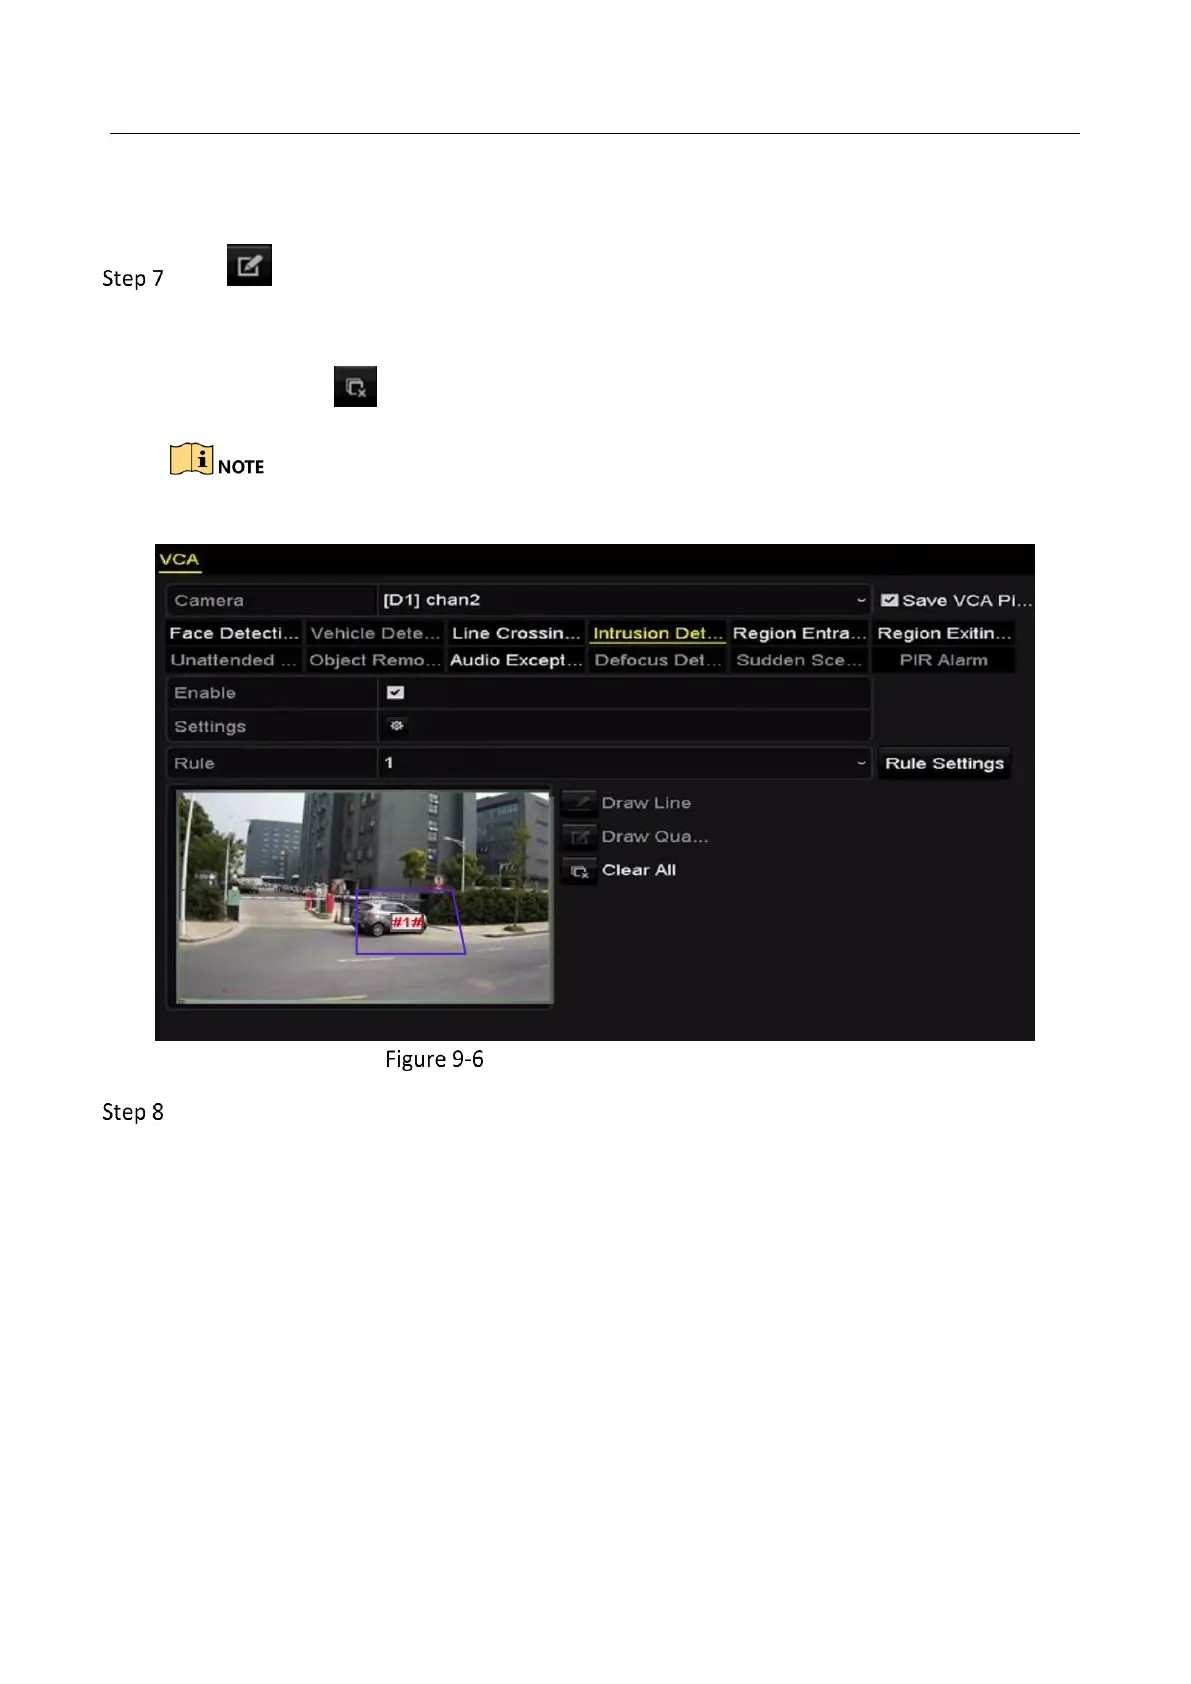Click the Rule row label
The height and width of the screenshot is (1684, 1191).
[194, 763]
